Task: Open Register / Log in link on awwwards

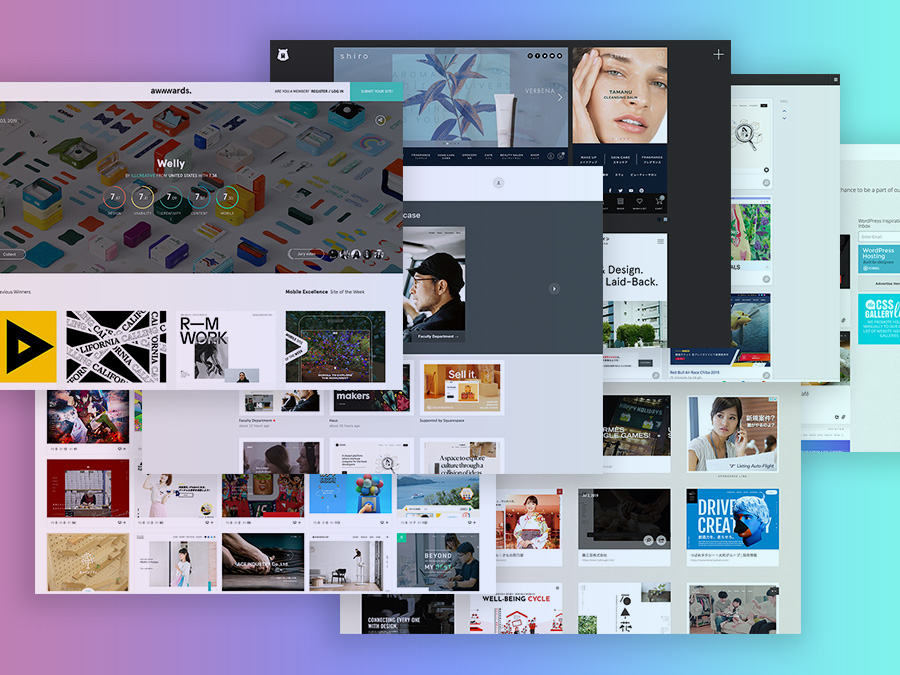Action: tap(327, 91)
